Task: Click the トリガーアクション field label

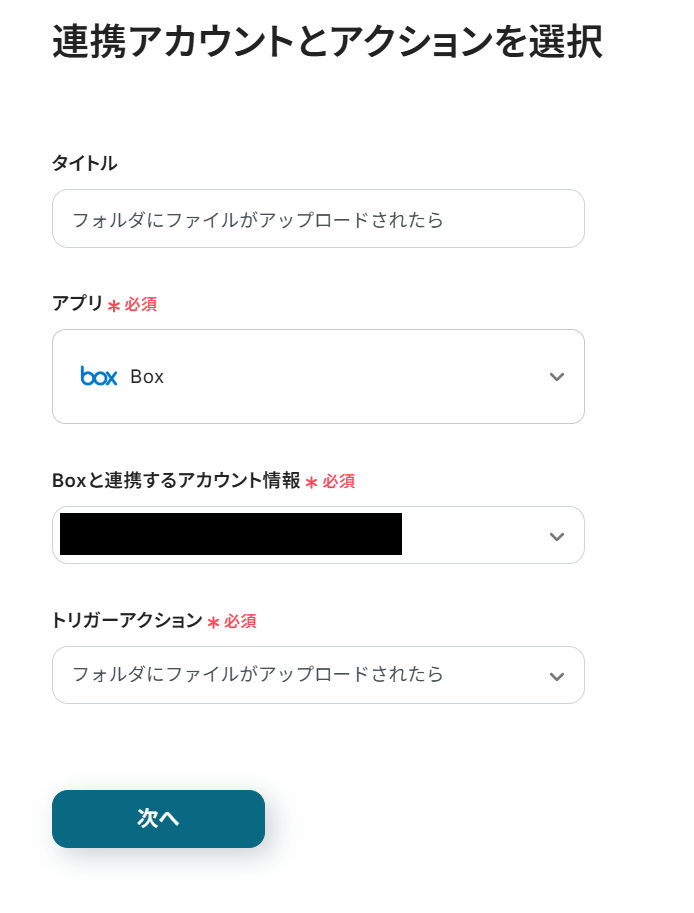Action: 127,620
